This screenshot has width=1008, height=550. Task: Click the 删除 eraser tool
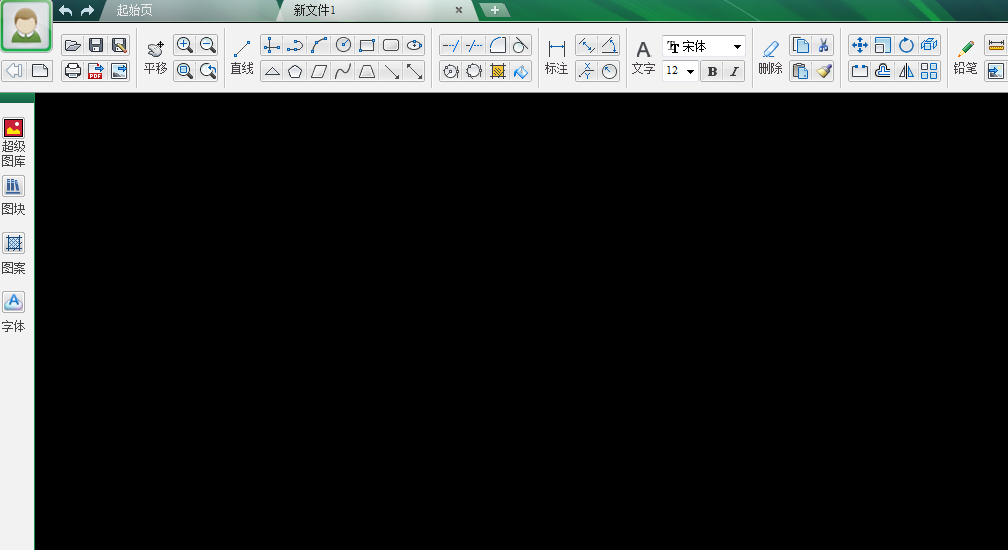coord(770,57)
